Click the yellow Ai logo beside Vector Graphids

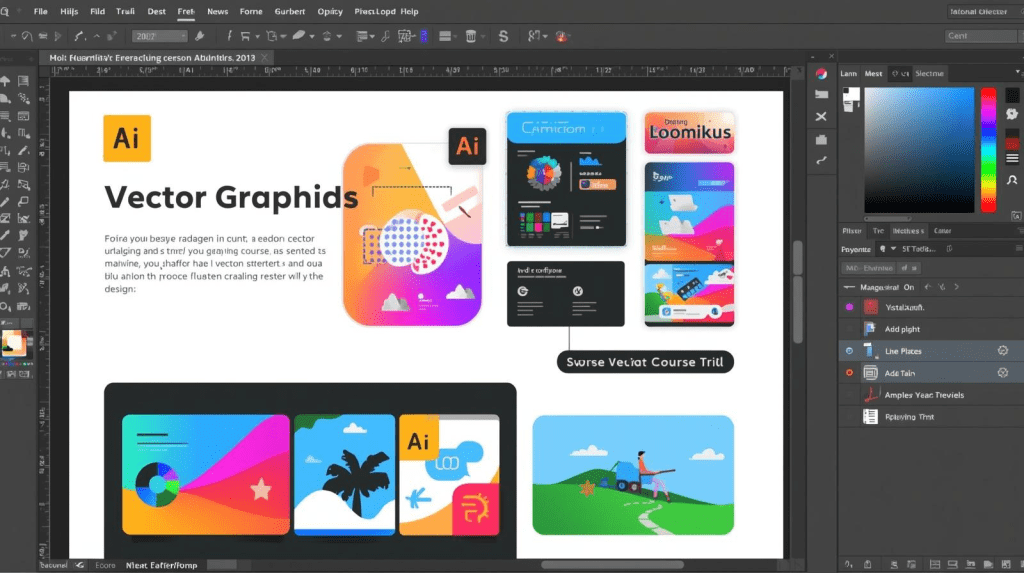tap(127, 139)
